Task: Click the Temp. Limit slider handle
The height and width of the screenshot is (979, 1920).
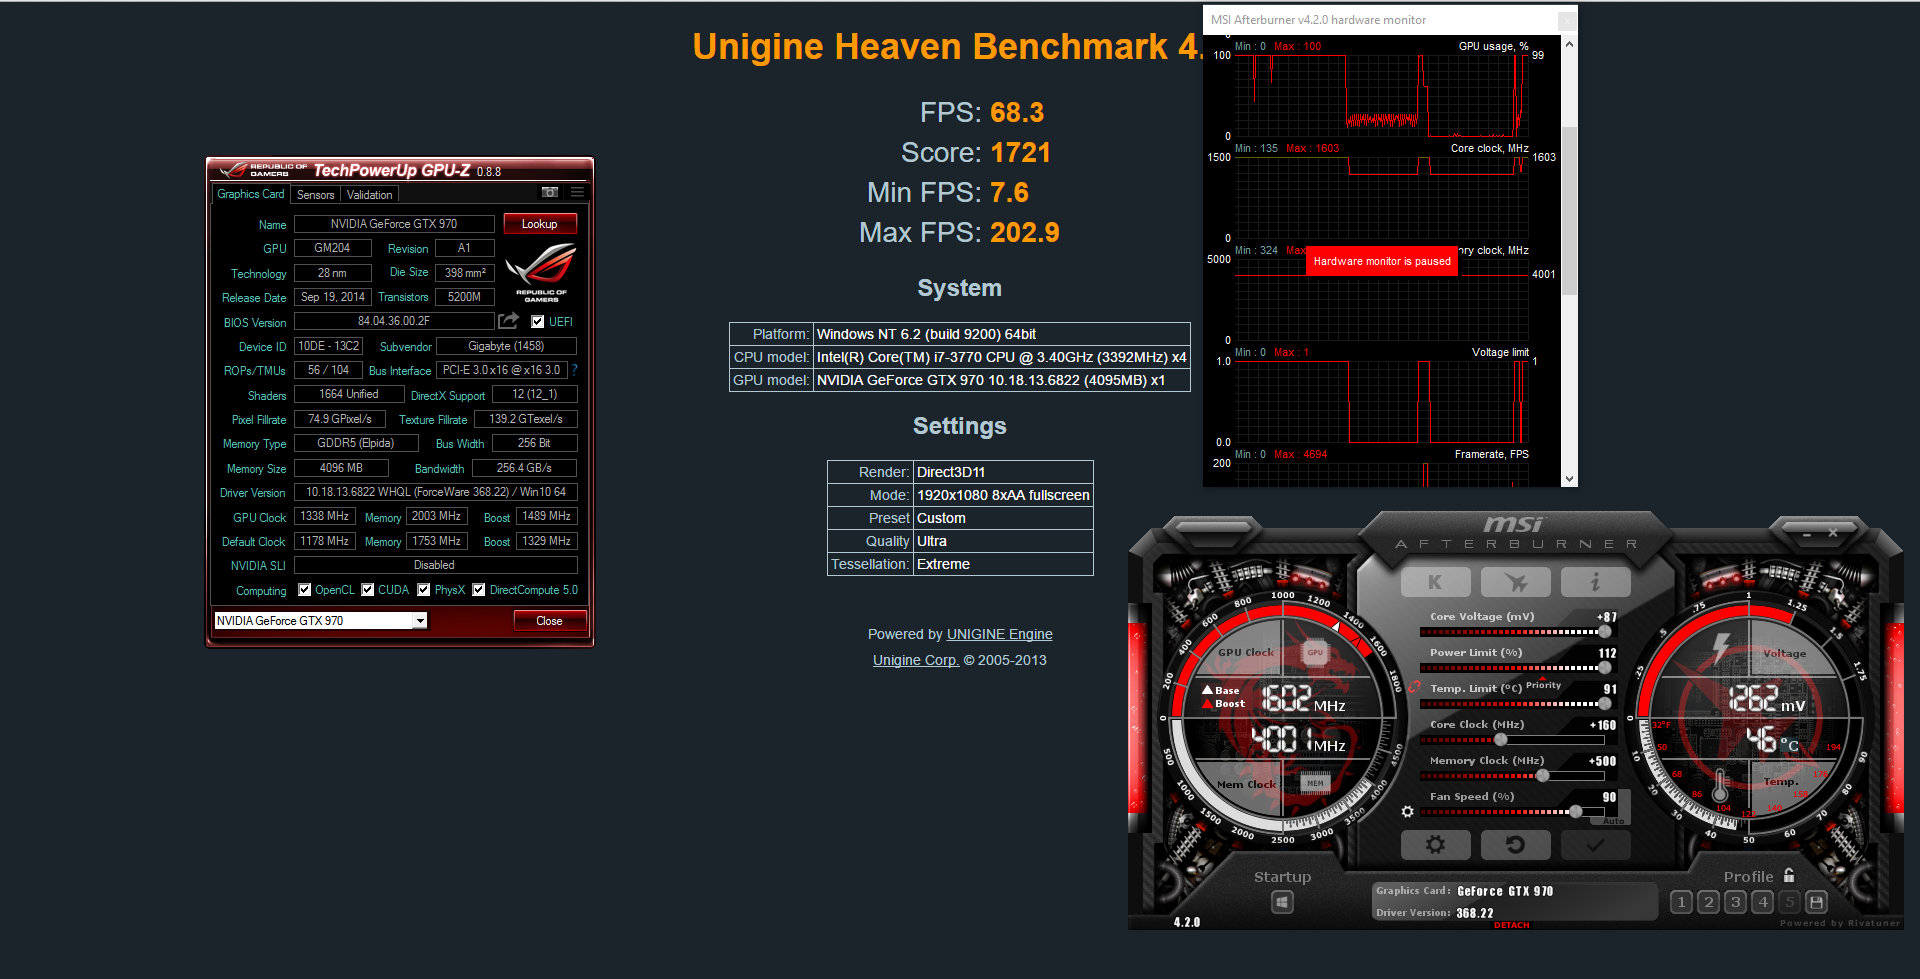Action: [1605, 704]
